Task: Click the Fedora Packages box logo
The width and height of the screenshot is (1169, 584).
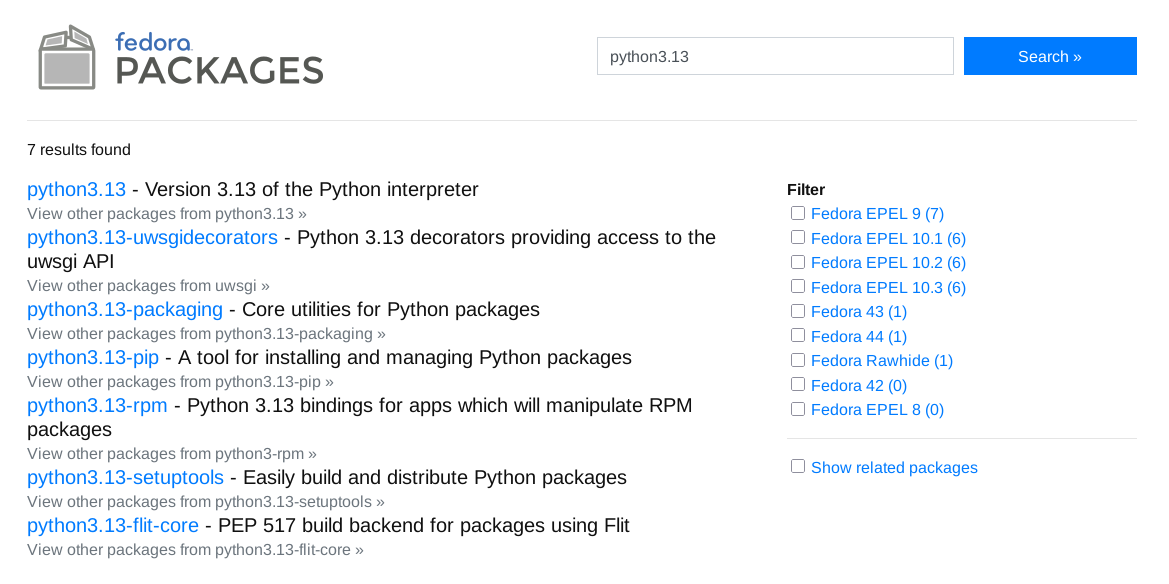Action: tap(67, 57)
